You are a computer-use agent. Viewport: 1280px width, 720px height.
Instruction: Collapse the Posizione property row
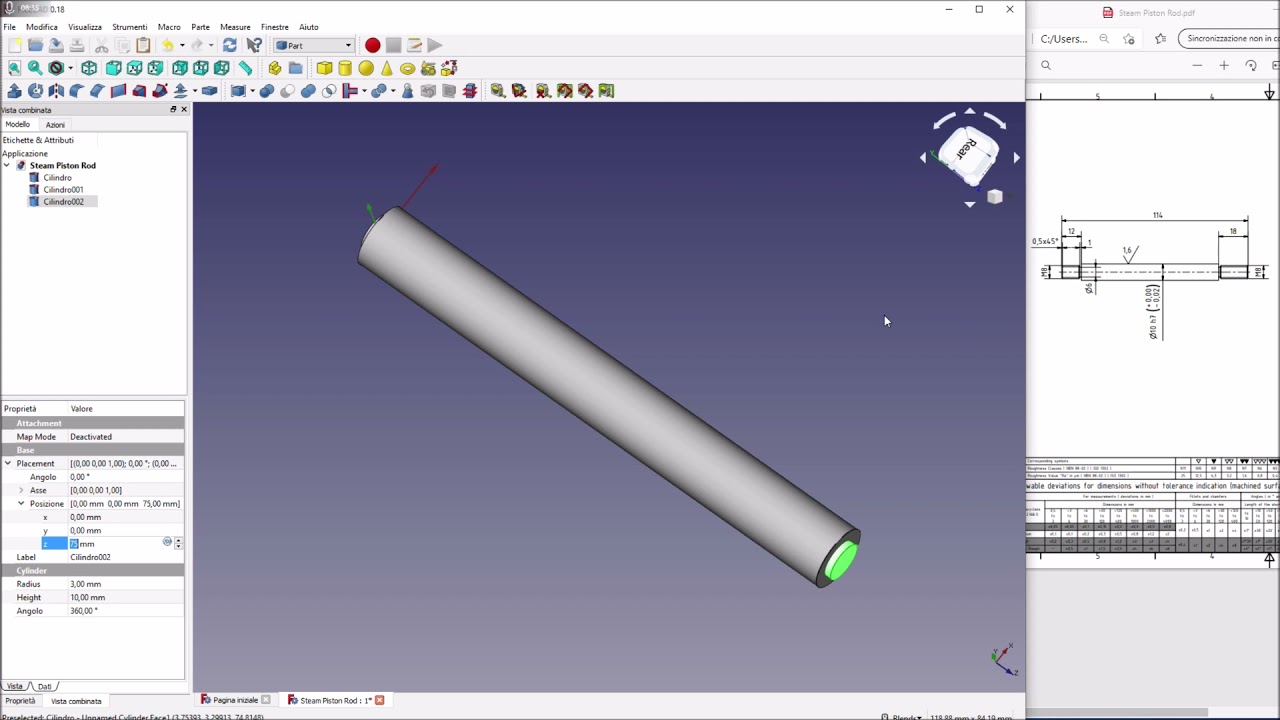tap(21, 504)
